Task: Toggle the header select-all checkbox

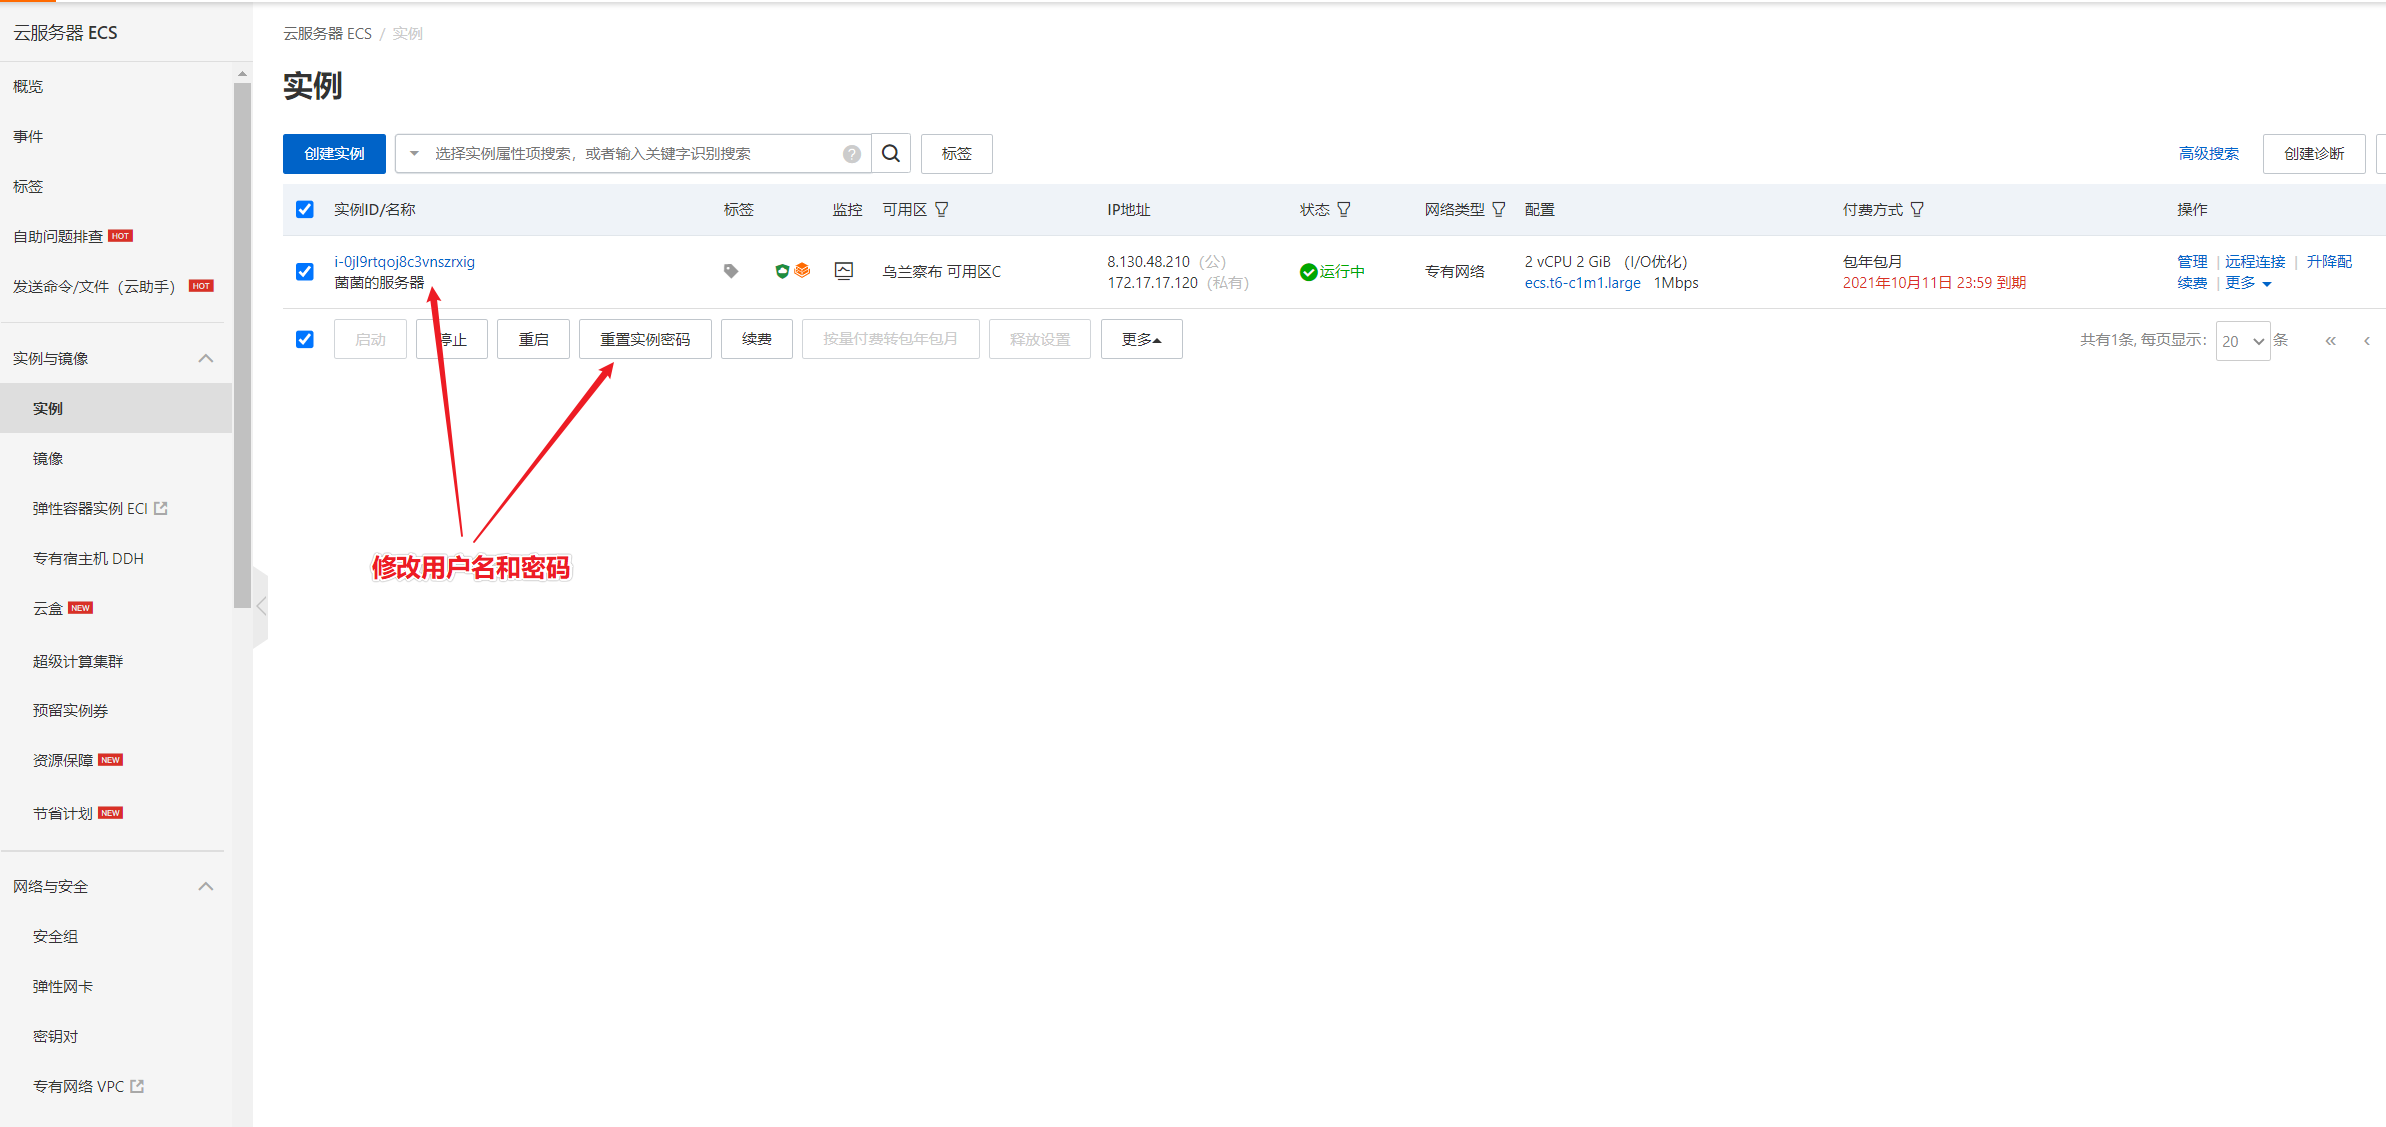Action: coord(305,209)
